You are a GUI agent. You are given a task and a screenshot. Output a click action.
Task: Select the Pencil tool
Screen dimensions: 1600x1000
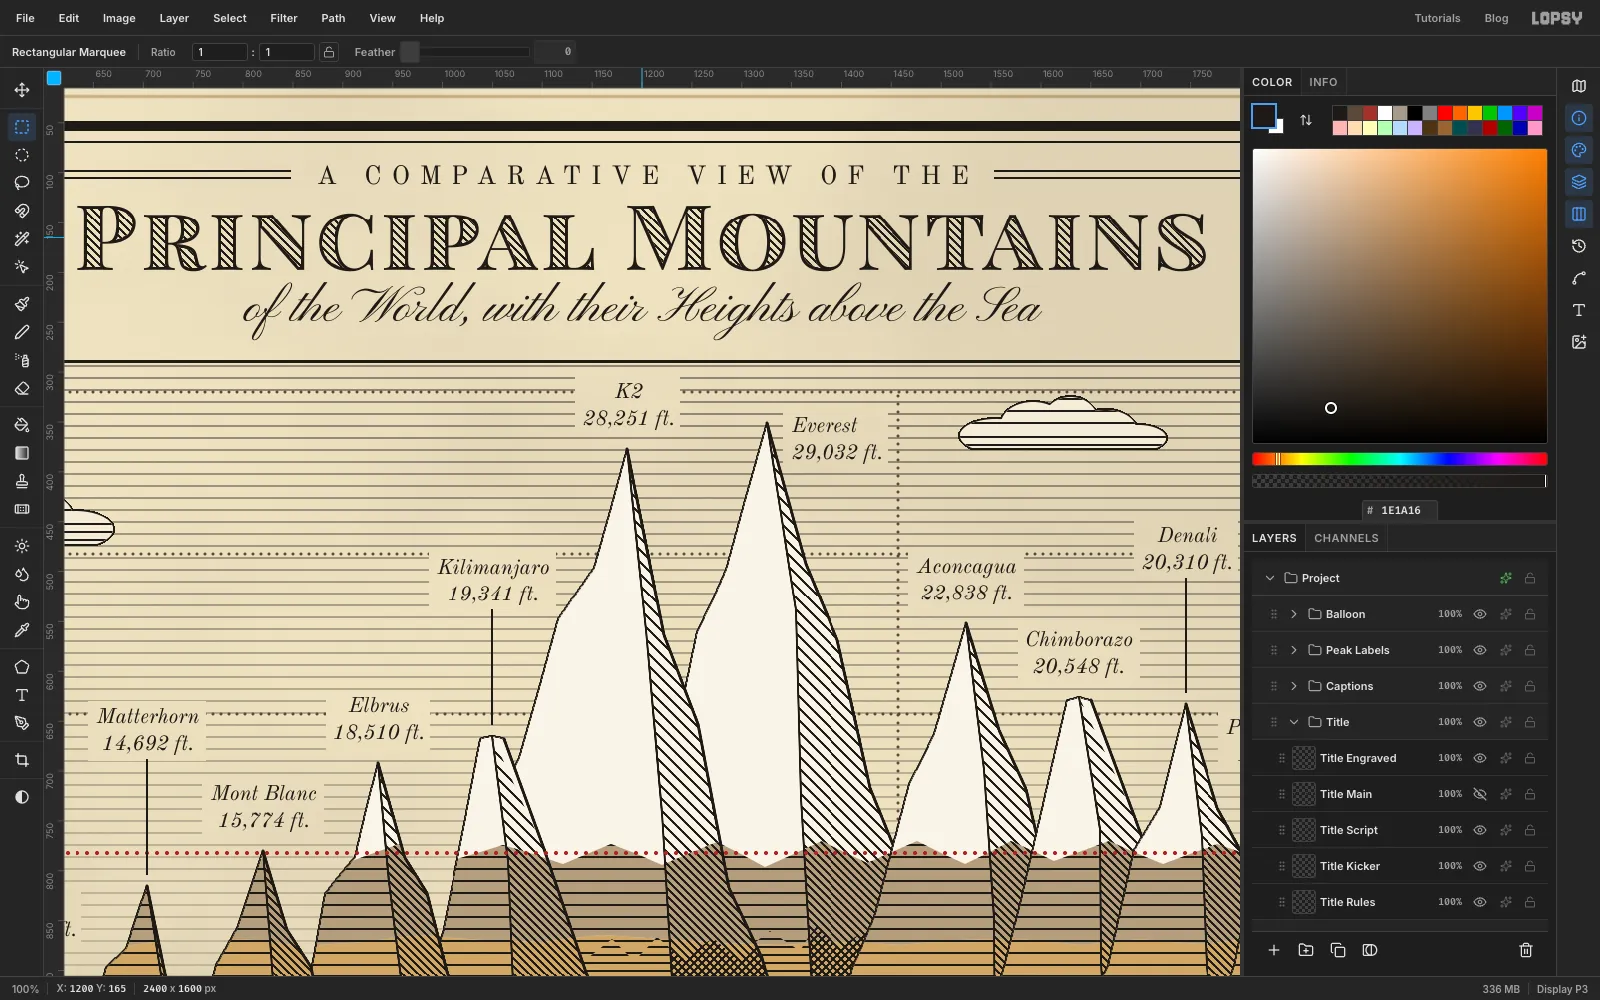click(22, 332)
